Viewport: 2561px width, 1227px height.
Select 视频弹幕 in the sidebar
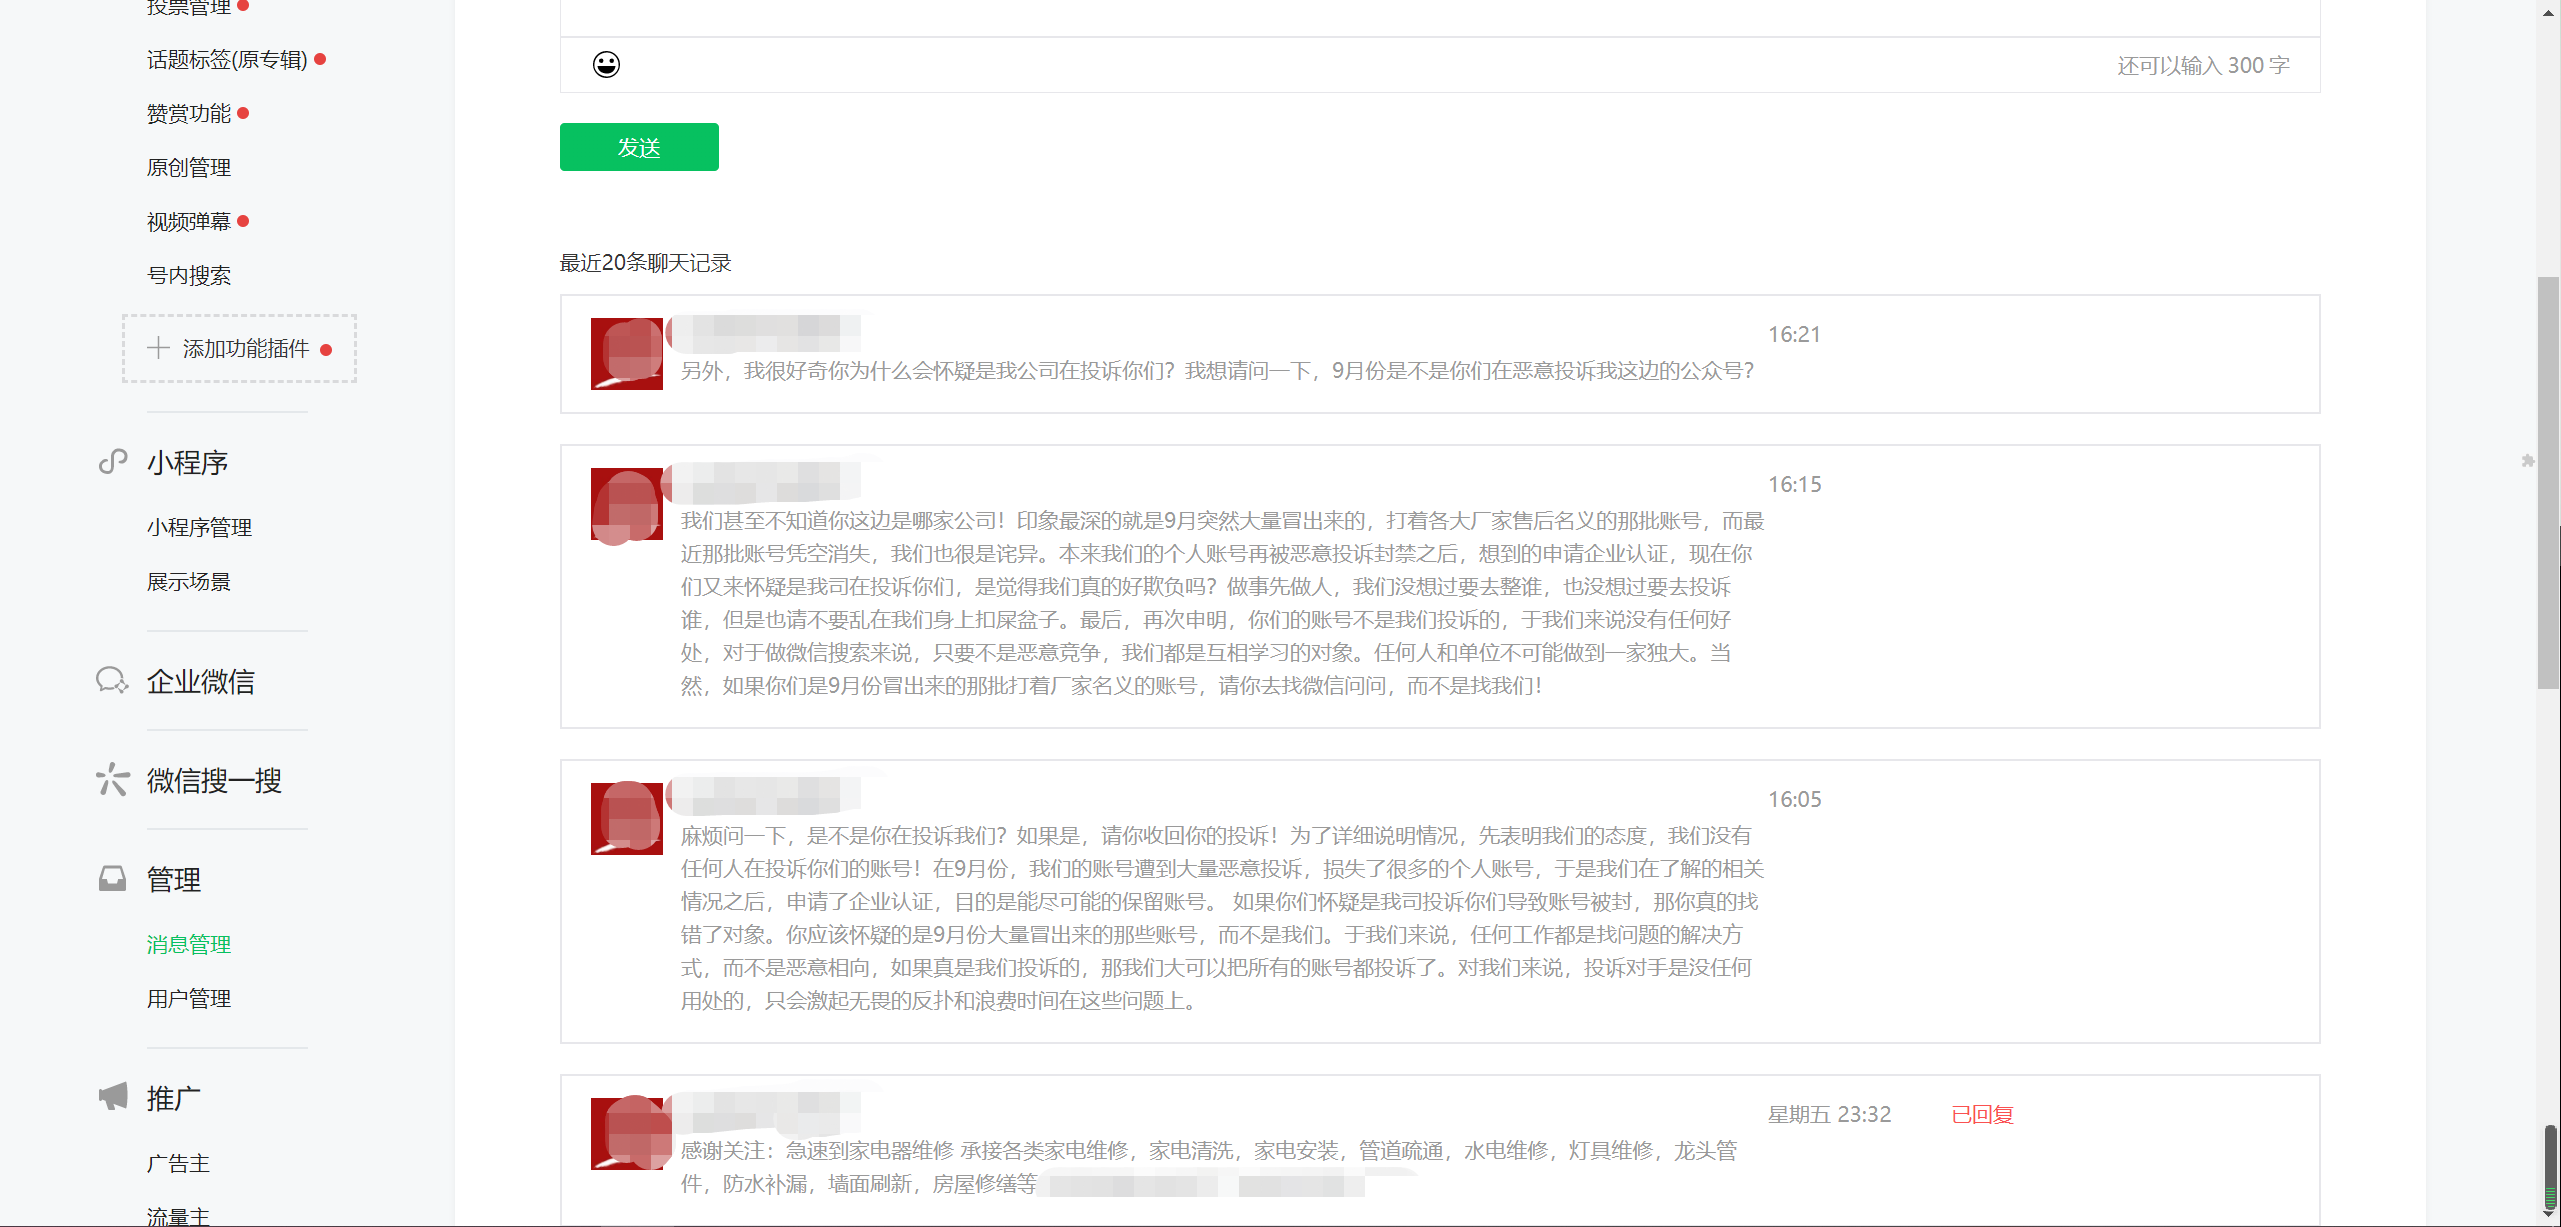[x=189, y=221]
